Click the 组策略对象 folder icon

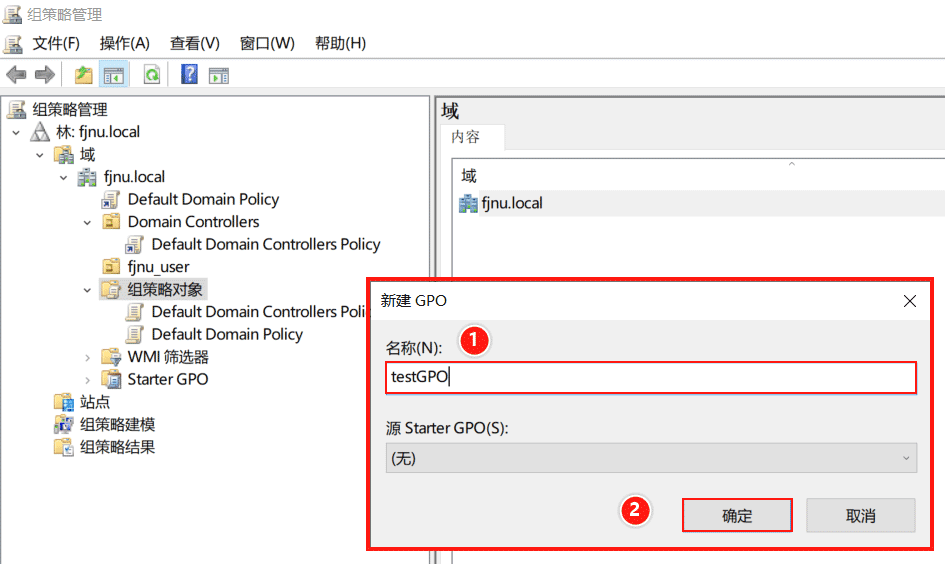111,289
